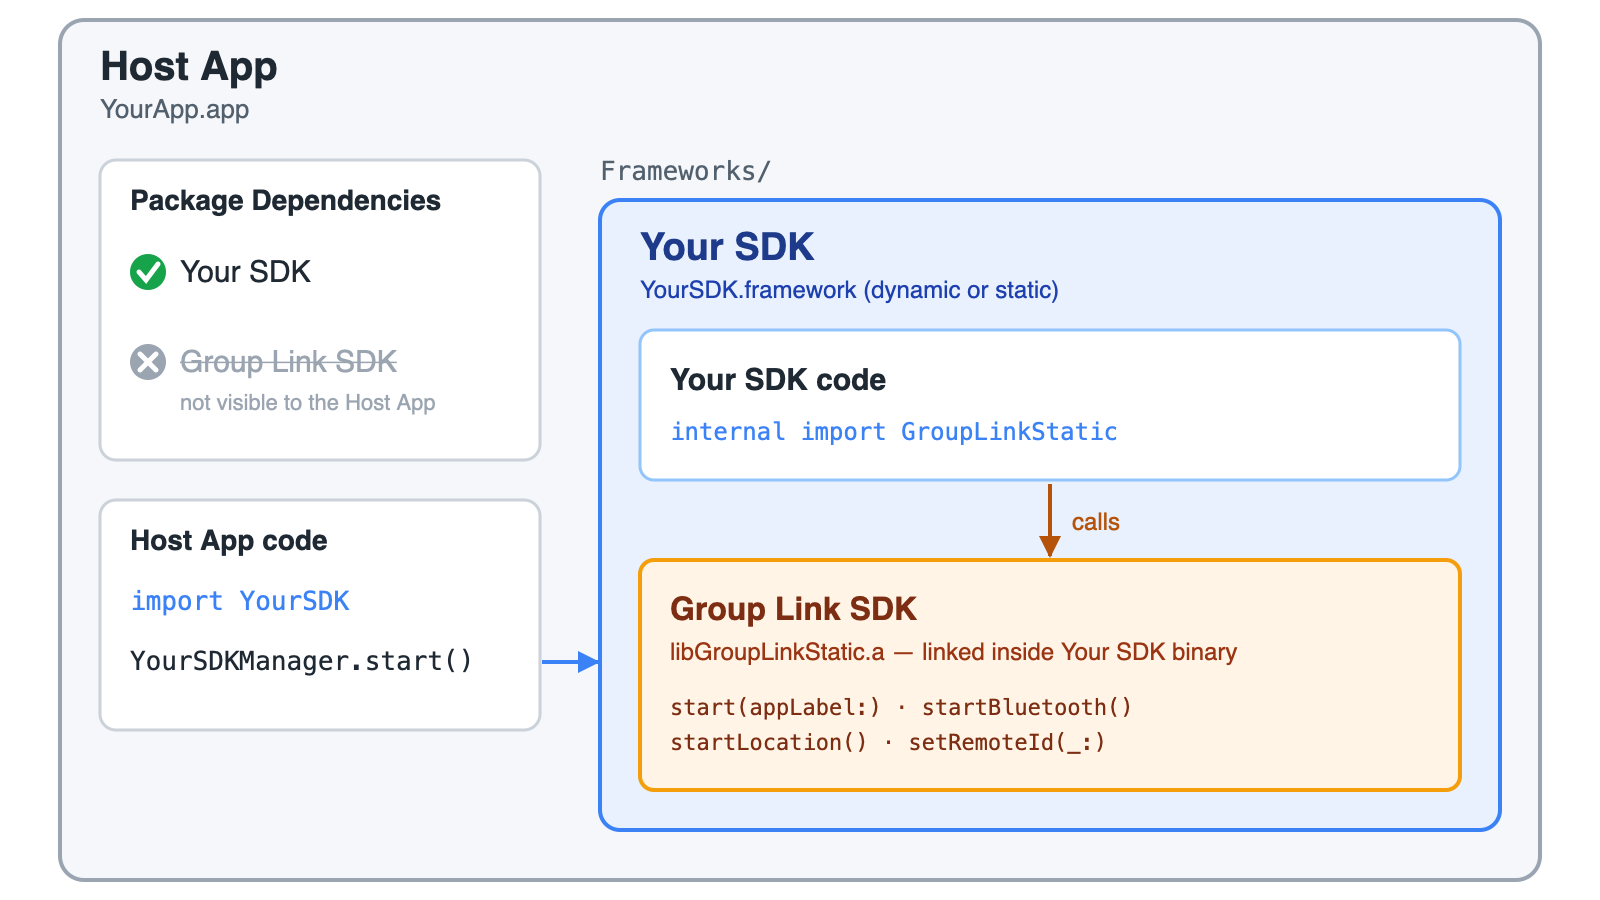Click the 'Package Dependencies' heading
Viewport: 1600px width, 900px height.
[x=286, y=201]
